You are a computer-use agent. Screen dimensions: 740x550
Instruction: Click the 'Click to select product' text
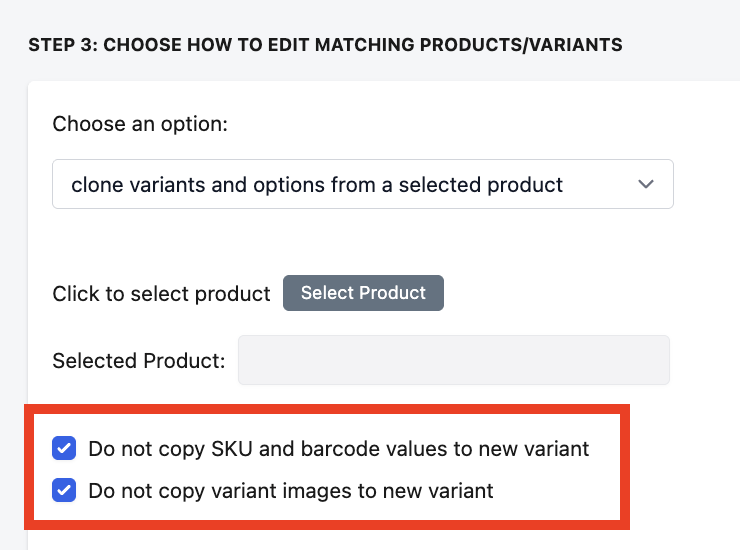tap(161, 294)
